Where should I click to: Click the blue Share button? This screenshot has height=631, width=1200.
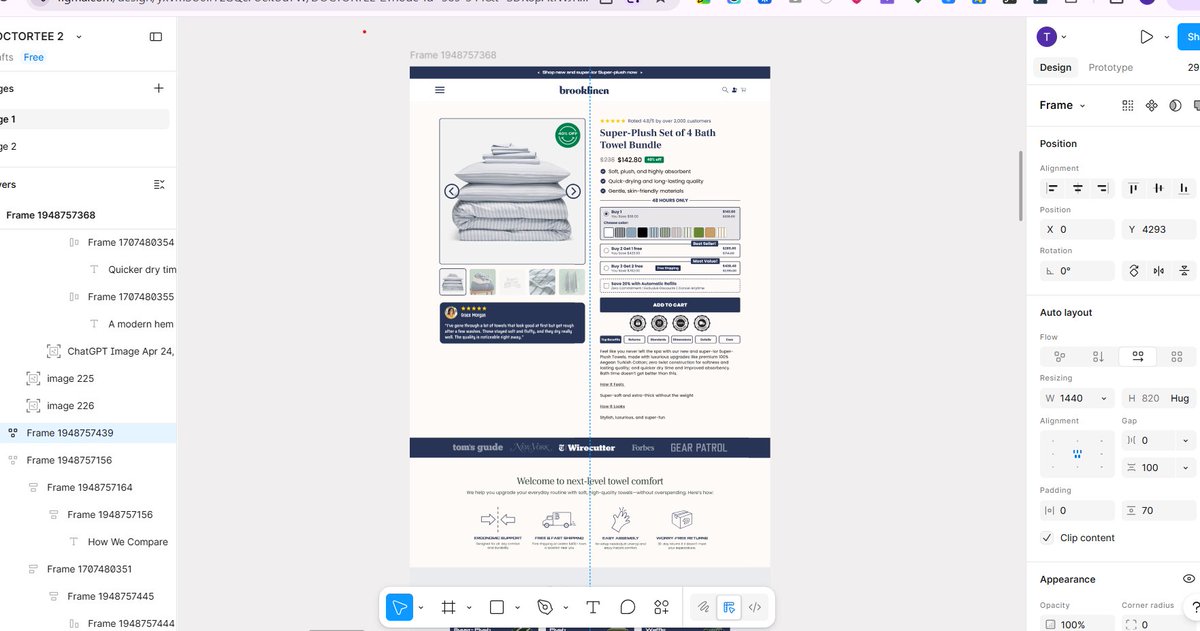[x=1190, y=37]
